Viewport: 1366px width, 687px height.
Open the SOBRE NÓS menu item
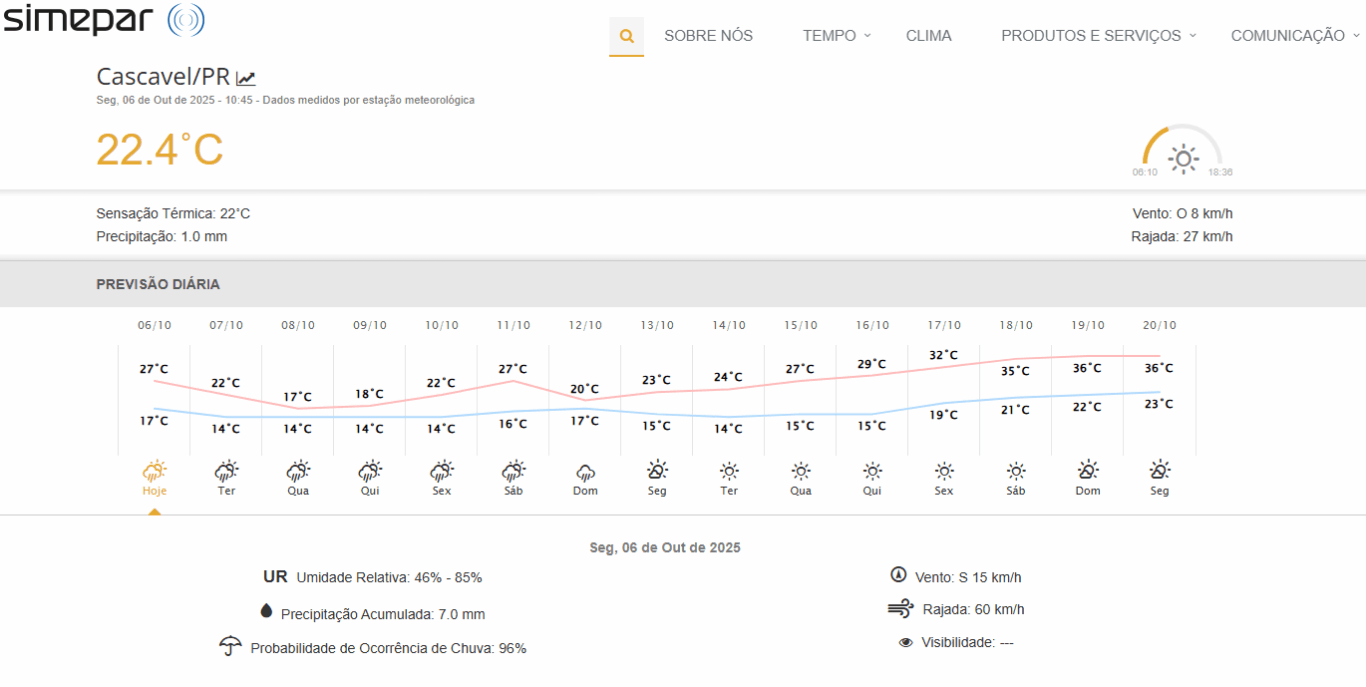pos(708,36)
